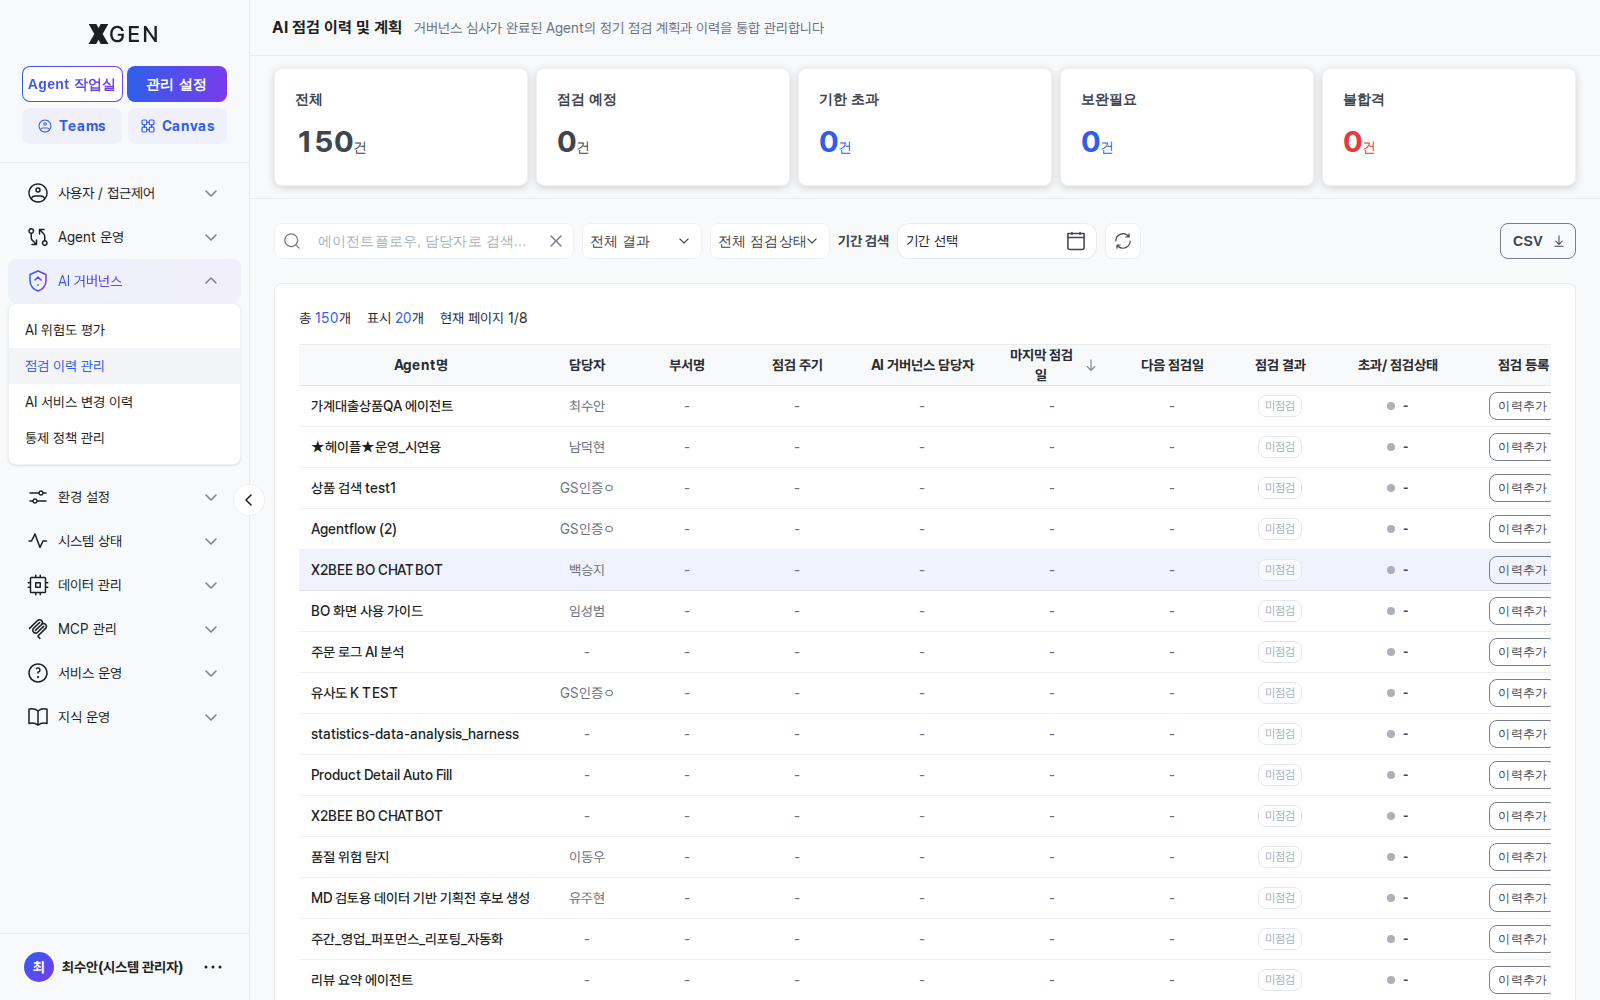Click 이력추가 for 상품 검색 test1

[1521, 488]
